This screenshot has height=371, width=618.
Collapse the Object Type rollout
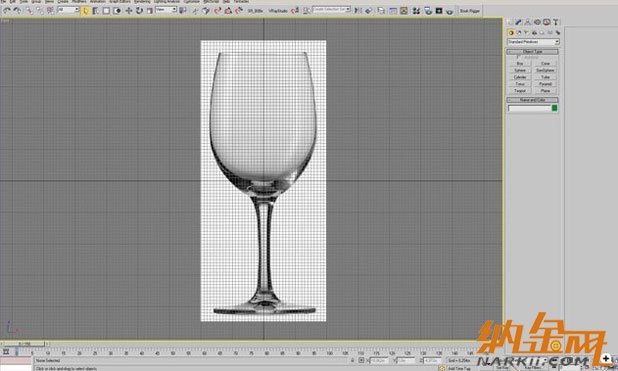click(532, 52)
